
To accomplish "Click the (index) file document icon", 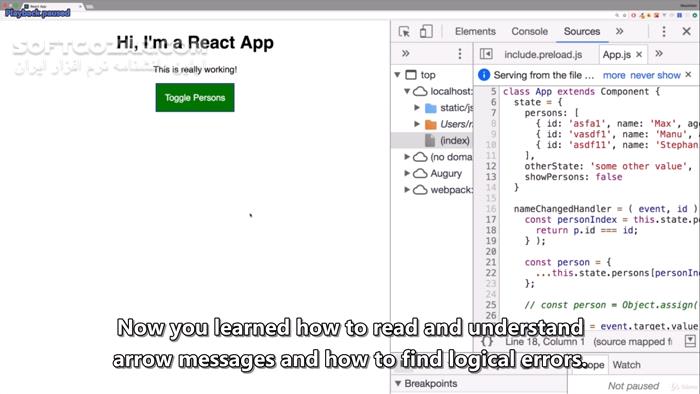I will click(430, 141).
